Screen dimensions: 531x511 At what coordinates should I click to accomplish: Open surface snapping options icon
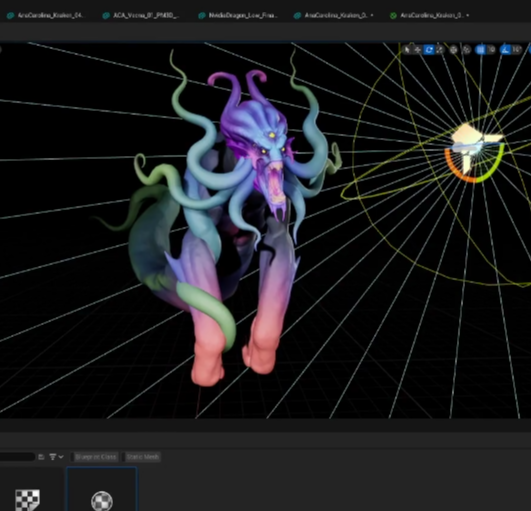pos(467,50)
